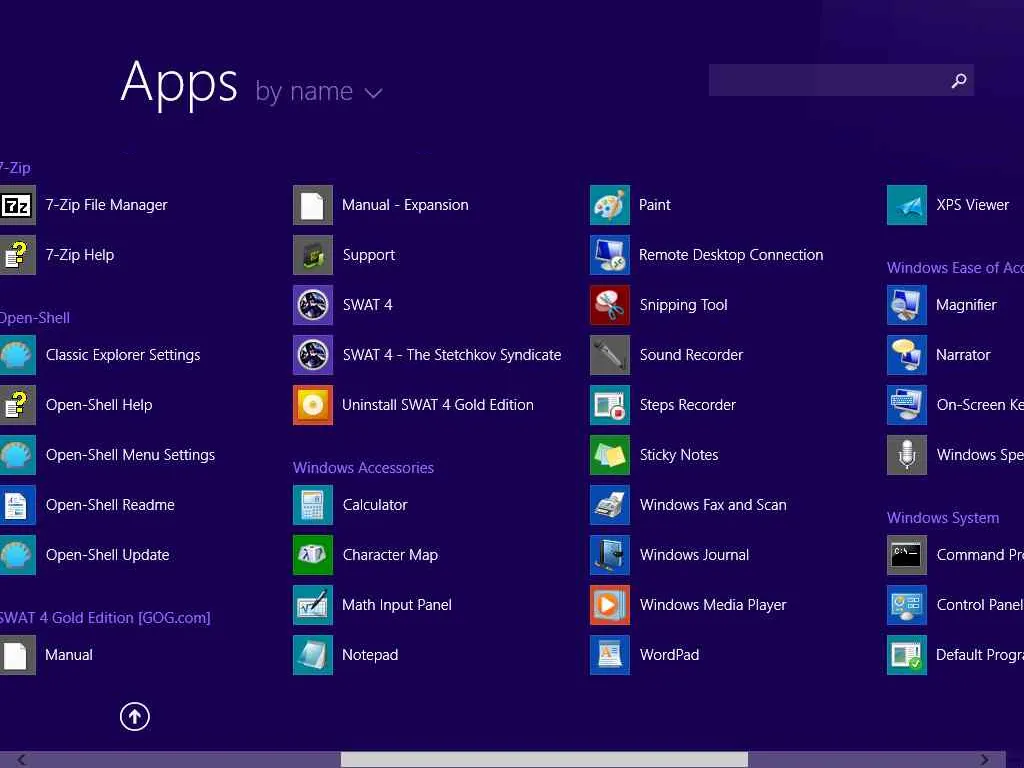
Task: Launch the WordPad icon
Action: [610, 655]
